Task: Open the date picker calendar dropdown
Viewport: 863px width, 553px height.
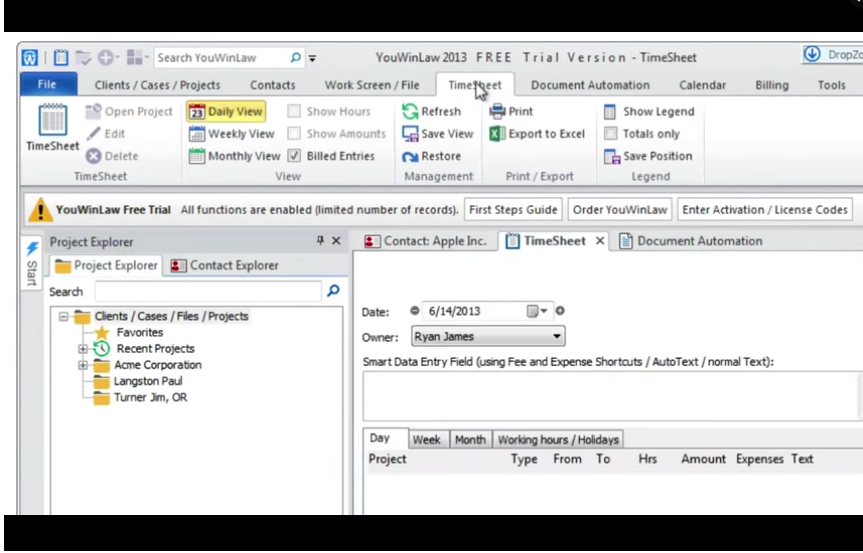Action: pyautogui.click(x=537, y=311)
